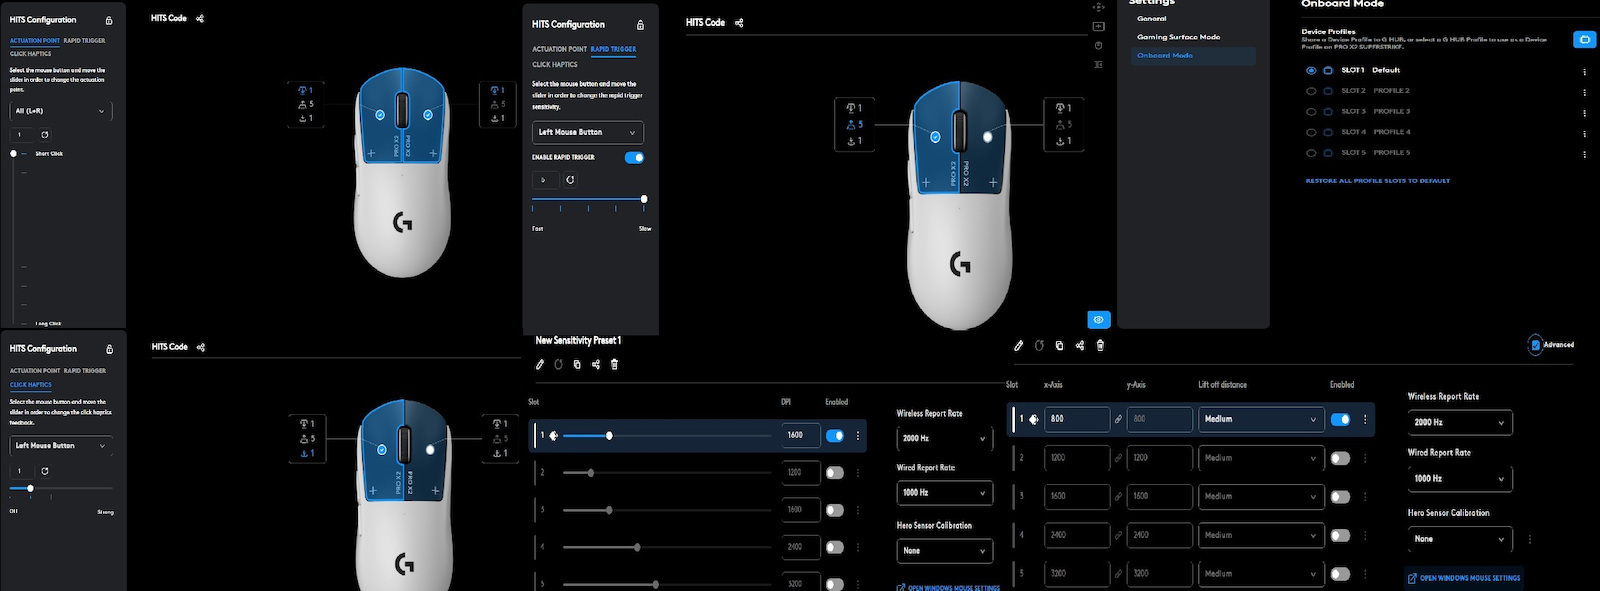Duplicate New Sensitivity Preset 1 with the copy icon
The width and height of the screenshot is (1600, 591).
coord(577,364)
